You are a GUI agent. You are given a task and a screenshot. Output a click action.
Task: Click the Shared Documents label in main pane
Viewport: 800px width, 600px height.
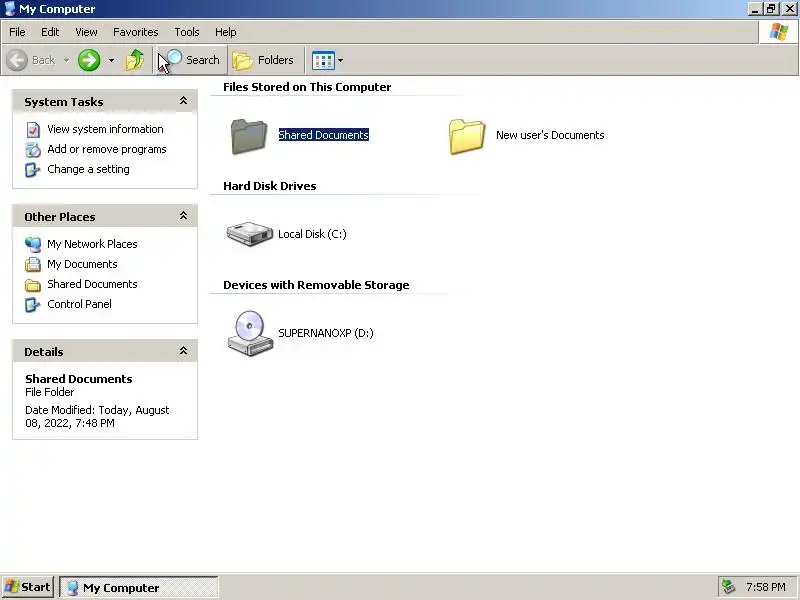pyautogui.click(x=323, y=135)
